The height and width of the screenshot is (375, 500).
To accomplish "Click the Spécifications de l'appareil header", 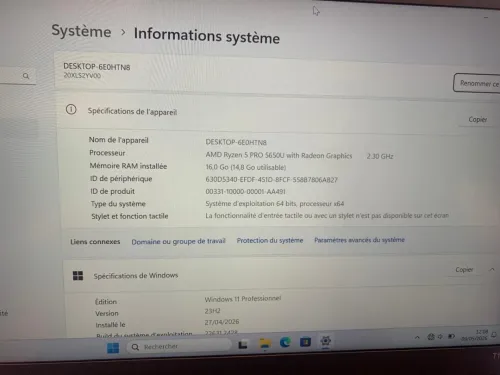I will pyautogui.click(x=132, y=111).
